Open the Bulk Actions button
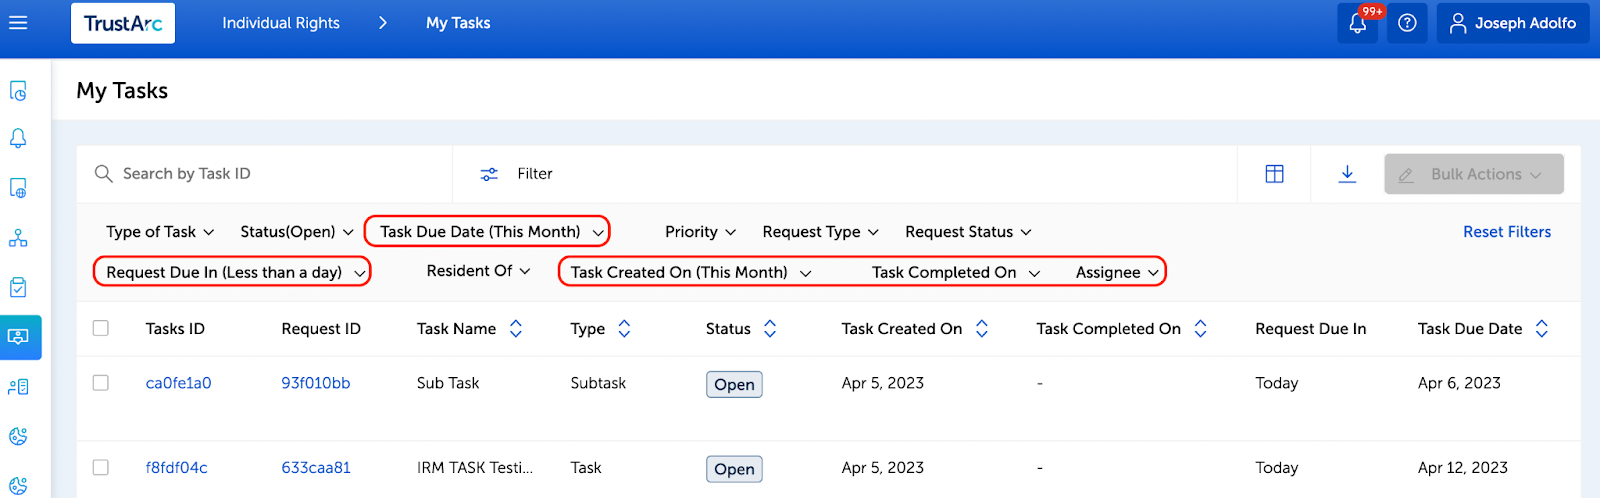Image resolution: width=1600 pixels, height=498 pixels. coord(1474,174)
